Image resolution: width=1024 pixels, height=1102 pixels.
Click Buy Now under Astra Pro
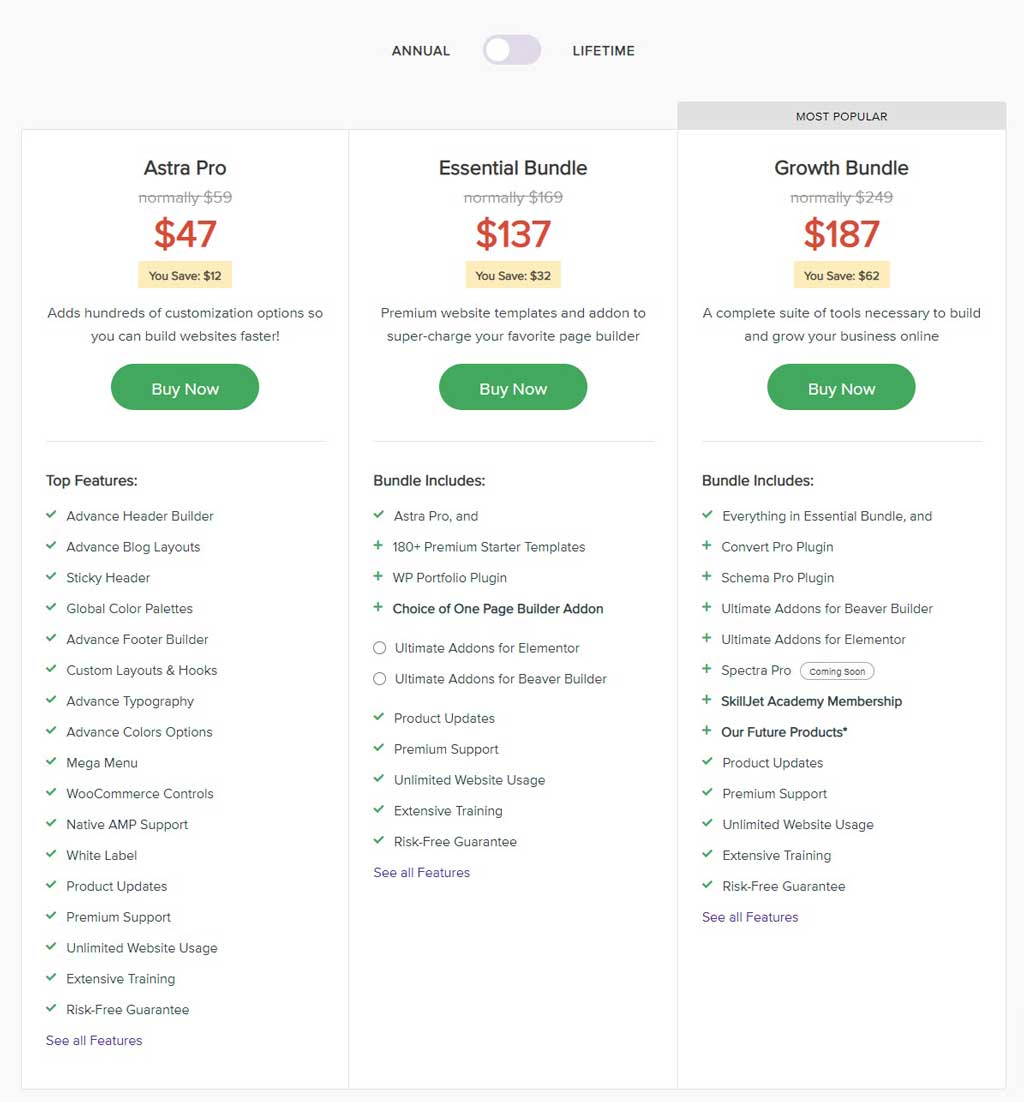pos(185,387)
